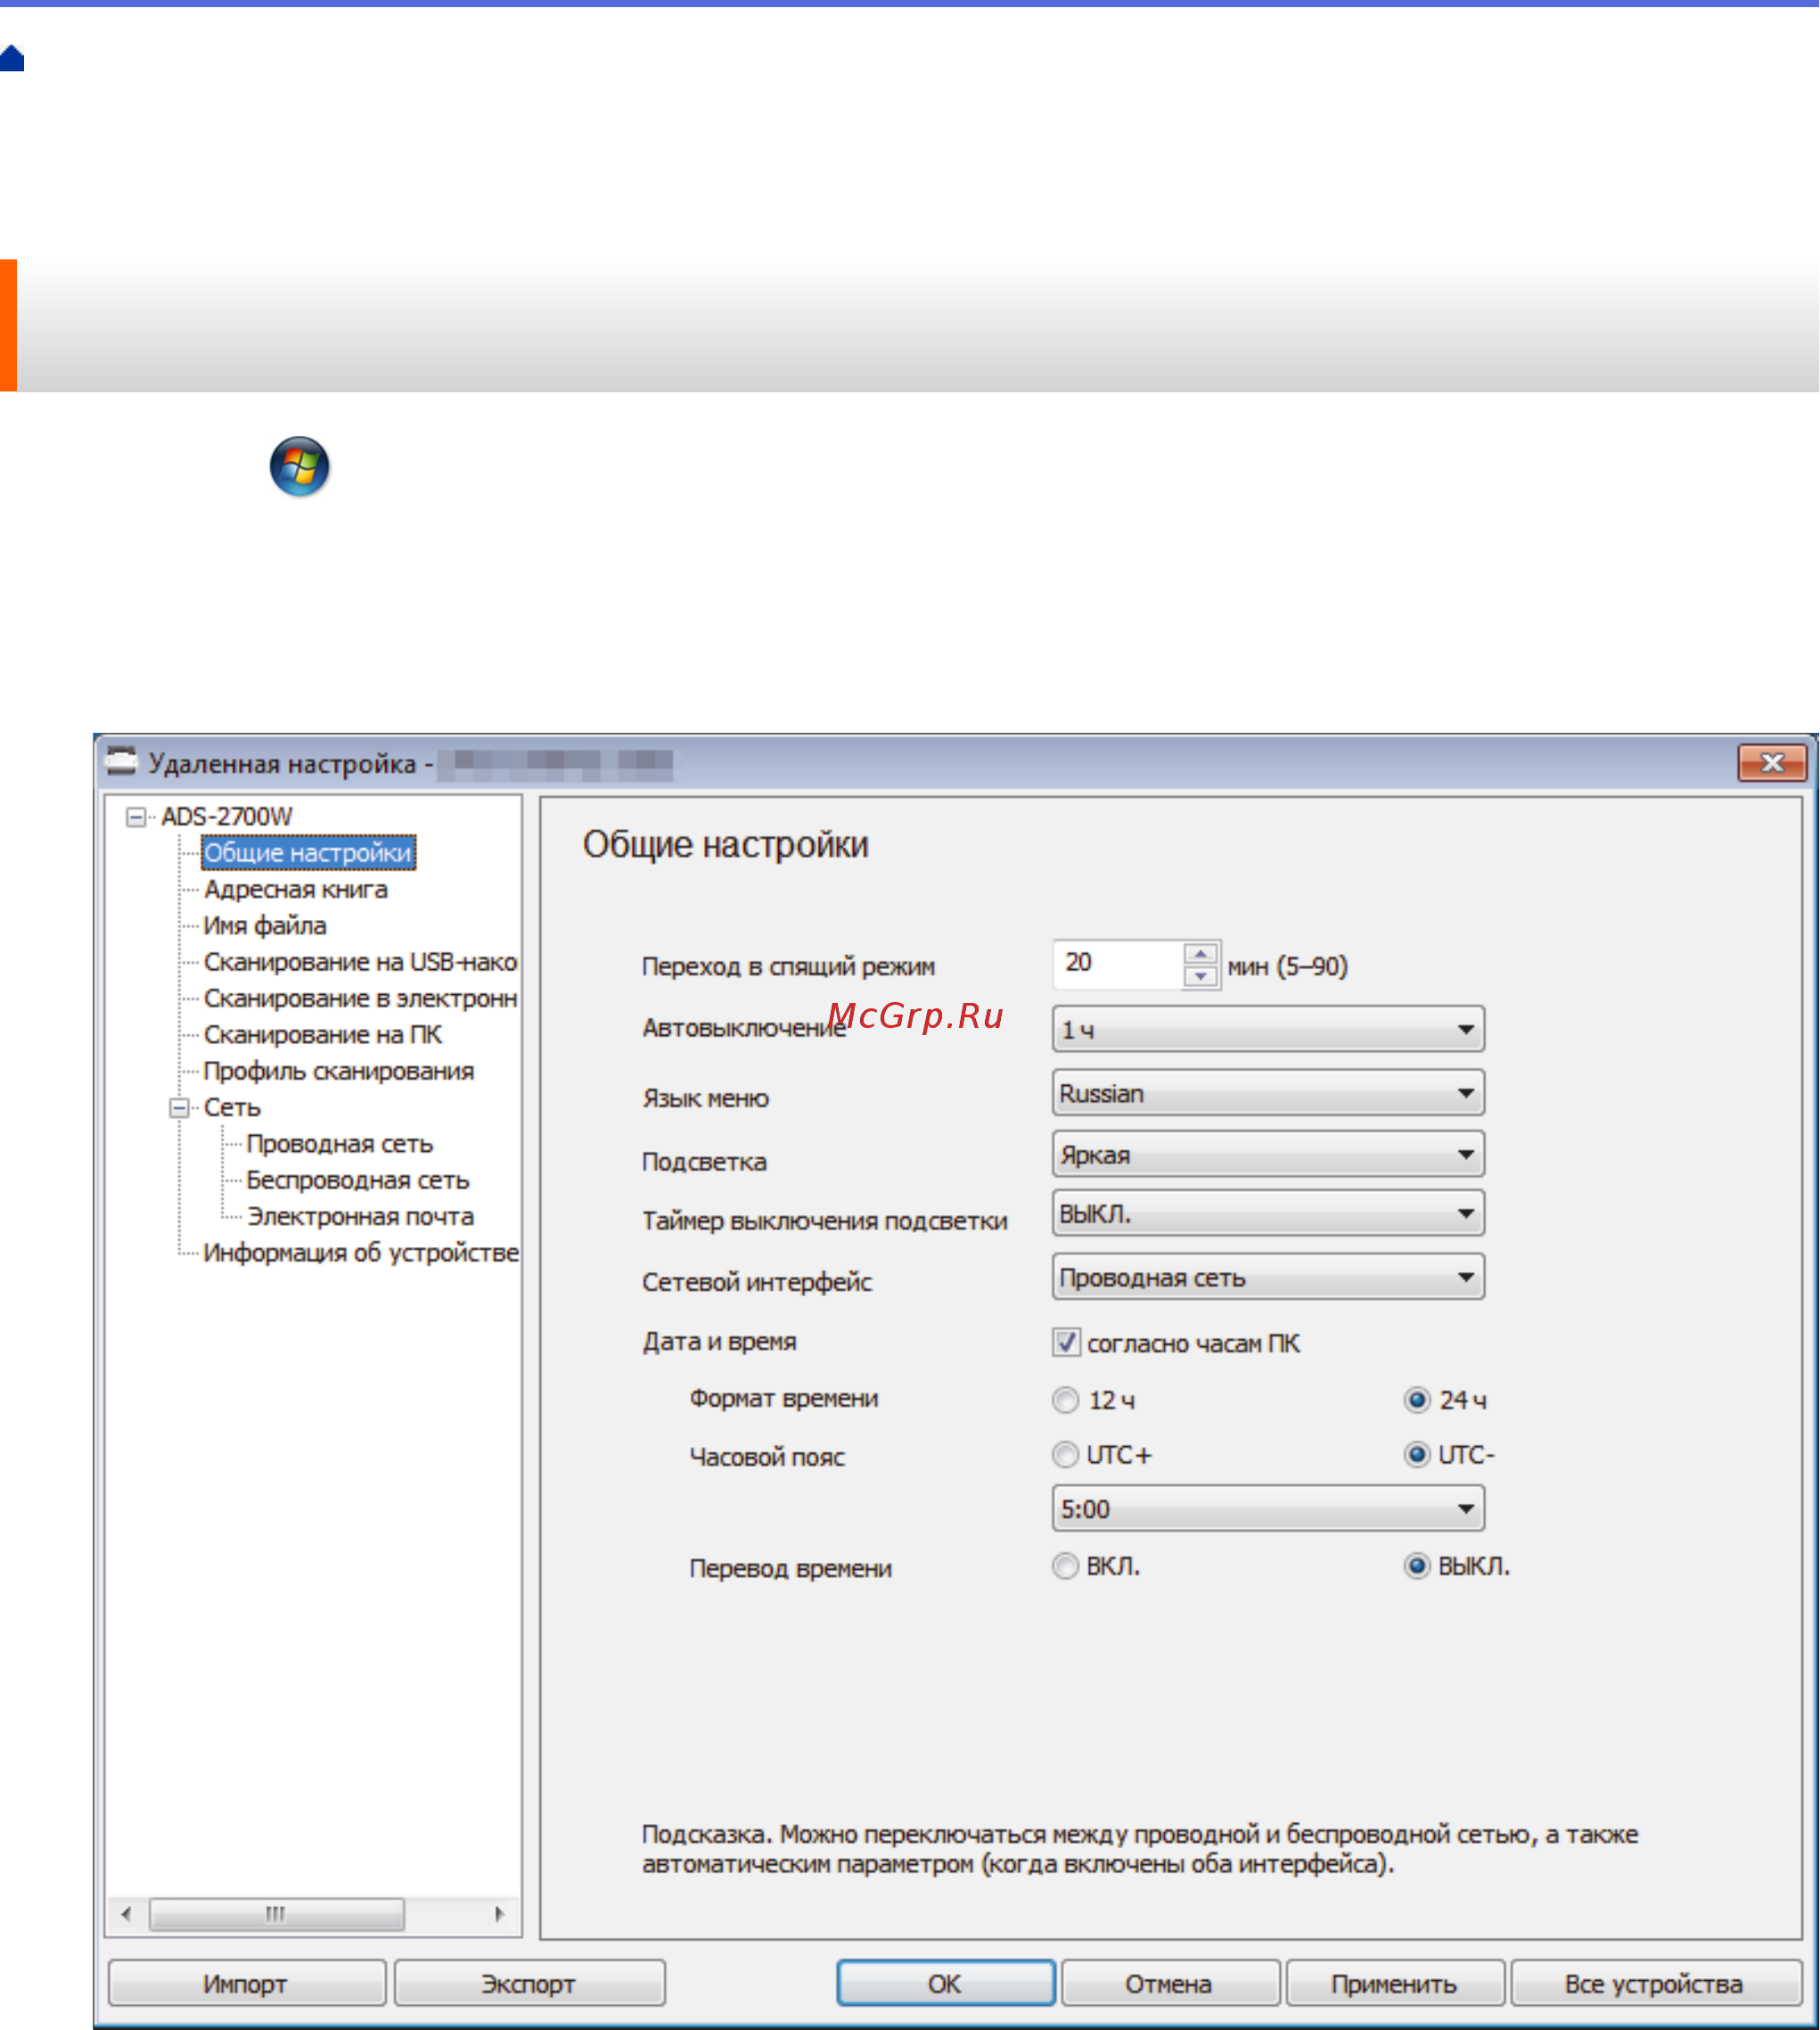Choose UTC+ time zone option
Viewport: 1820px width, 2030px height.
tap(1066, 1454)
